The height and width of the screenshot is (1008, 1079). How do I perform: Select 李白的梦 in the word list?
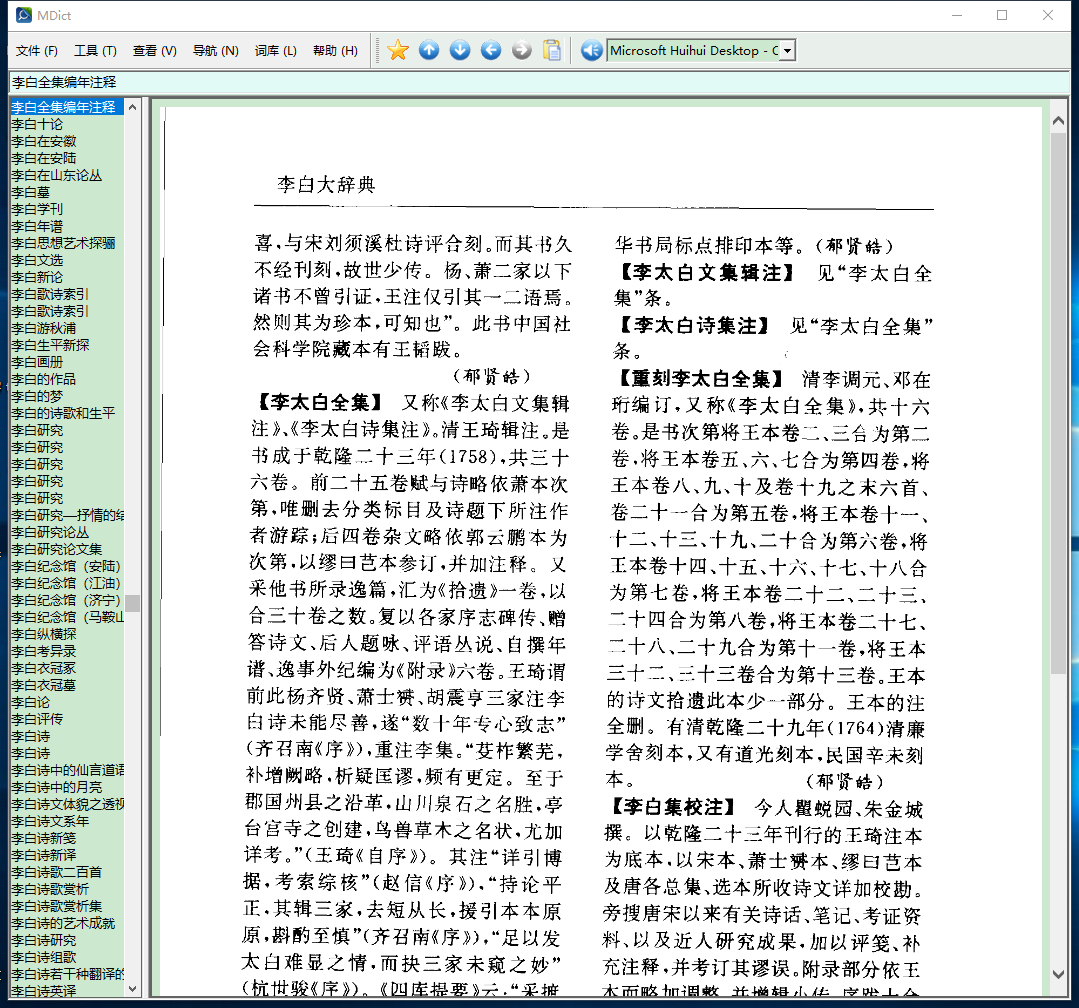coord(37,396)
